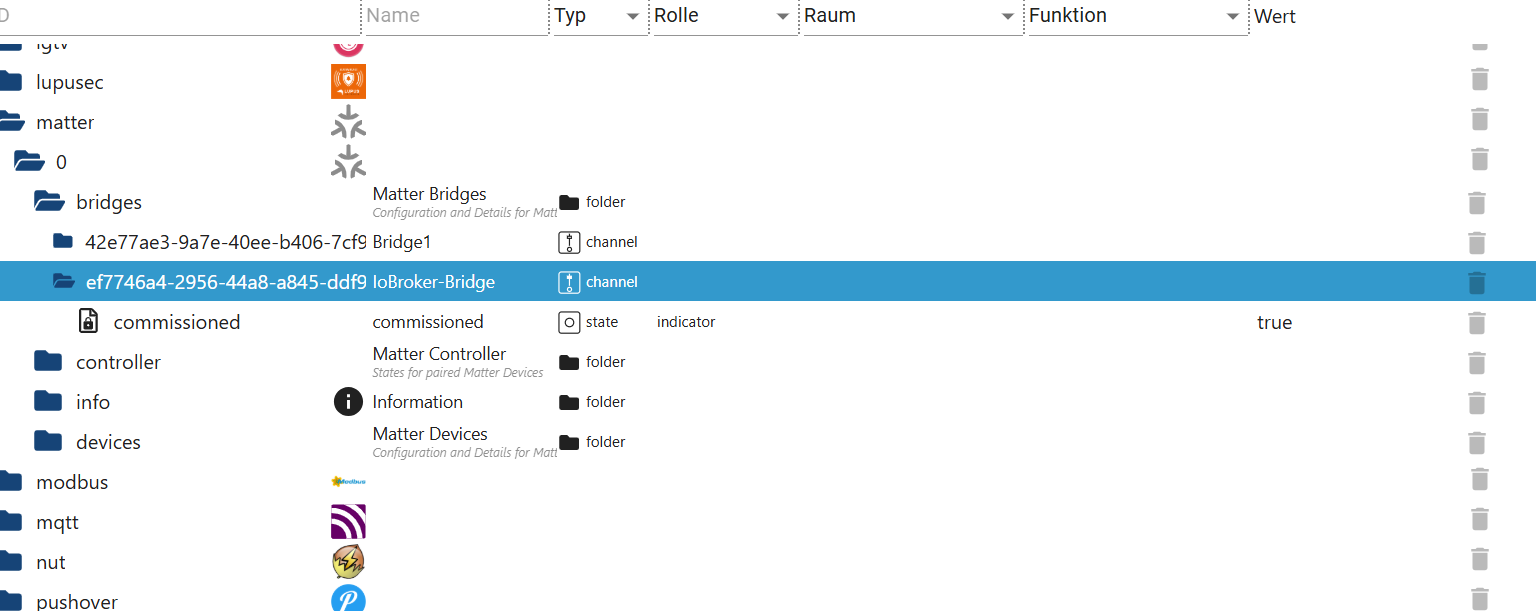Click the info icon beside Information
Image resolution: width=1536 pixels, height=611 pixels.
[x=348, y=401]
